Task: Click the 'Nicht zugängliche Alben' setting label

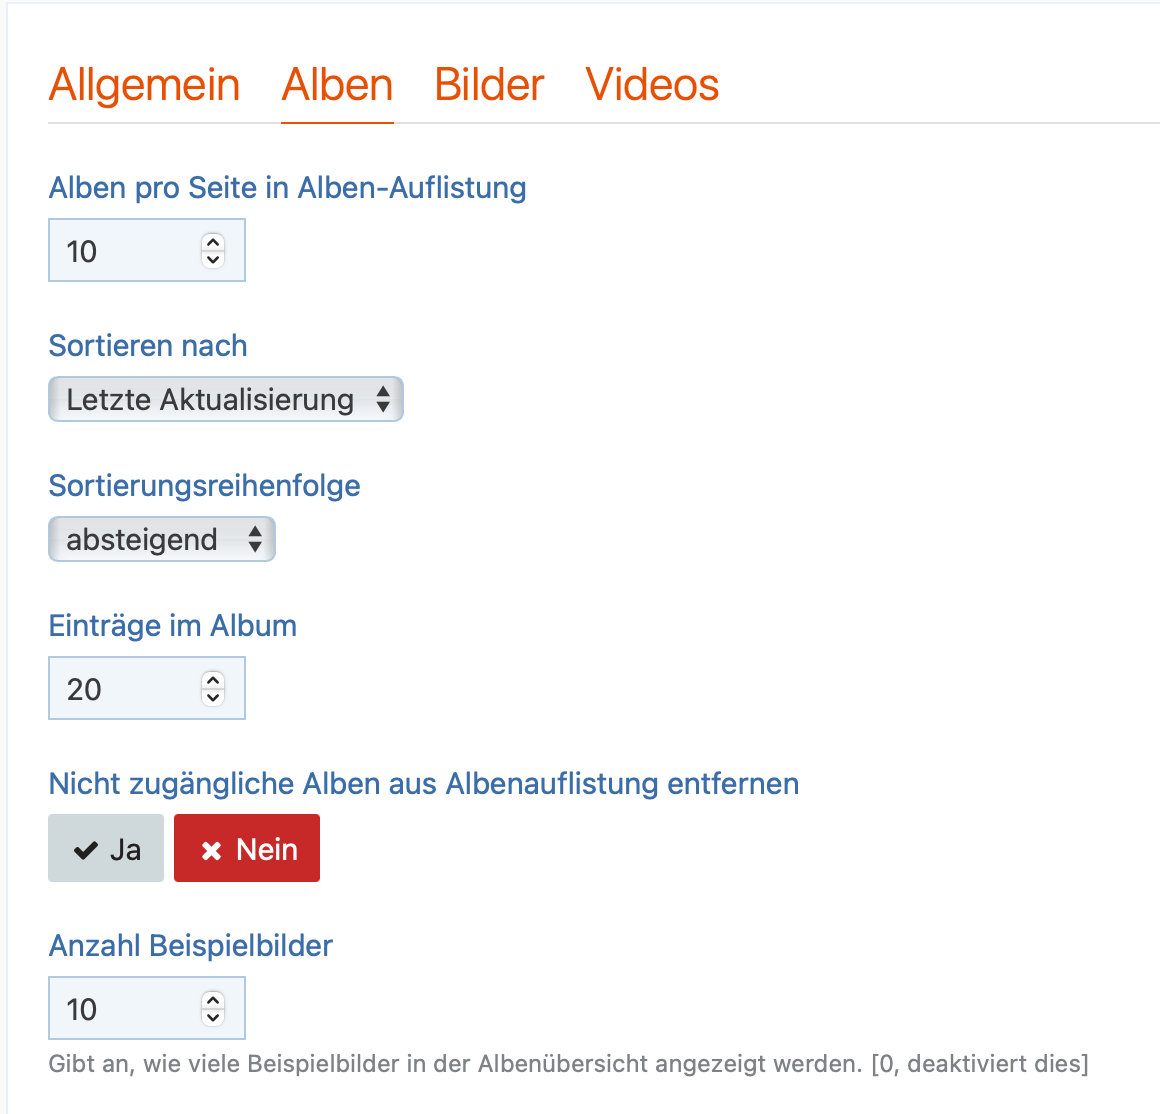Action: 424,784
